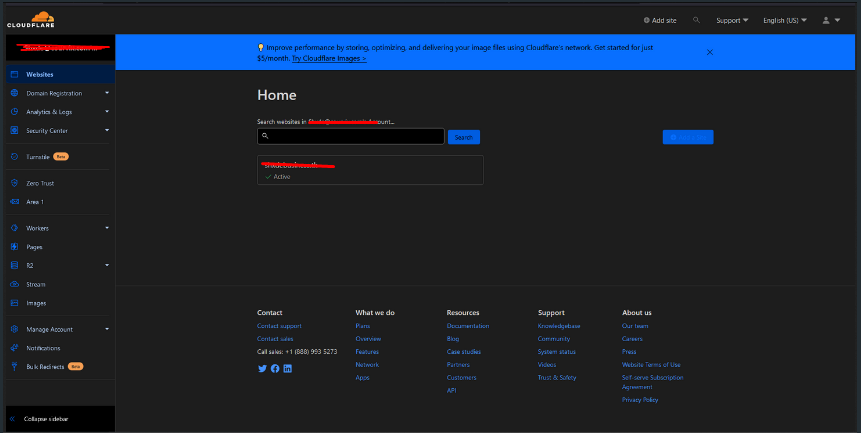
Task: Open the Trust & Safety link
Action: [557, 378]
